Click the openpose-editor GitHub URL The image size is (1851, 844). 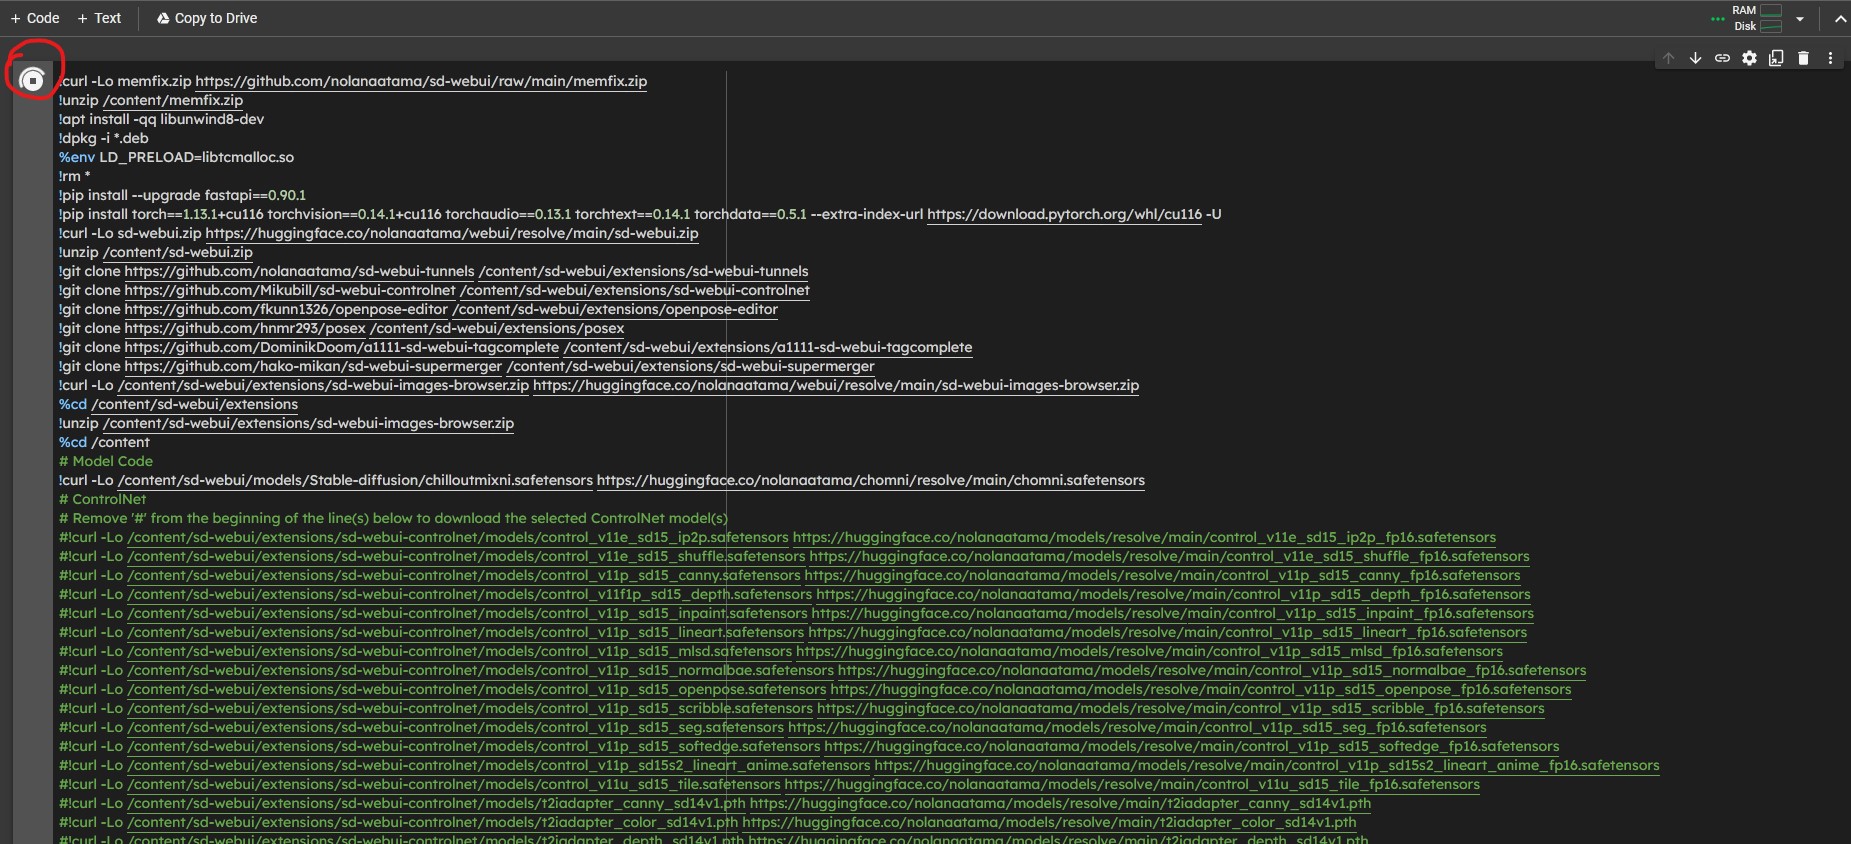[x=285, y=309]
